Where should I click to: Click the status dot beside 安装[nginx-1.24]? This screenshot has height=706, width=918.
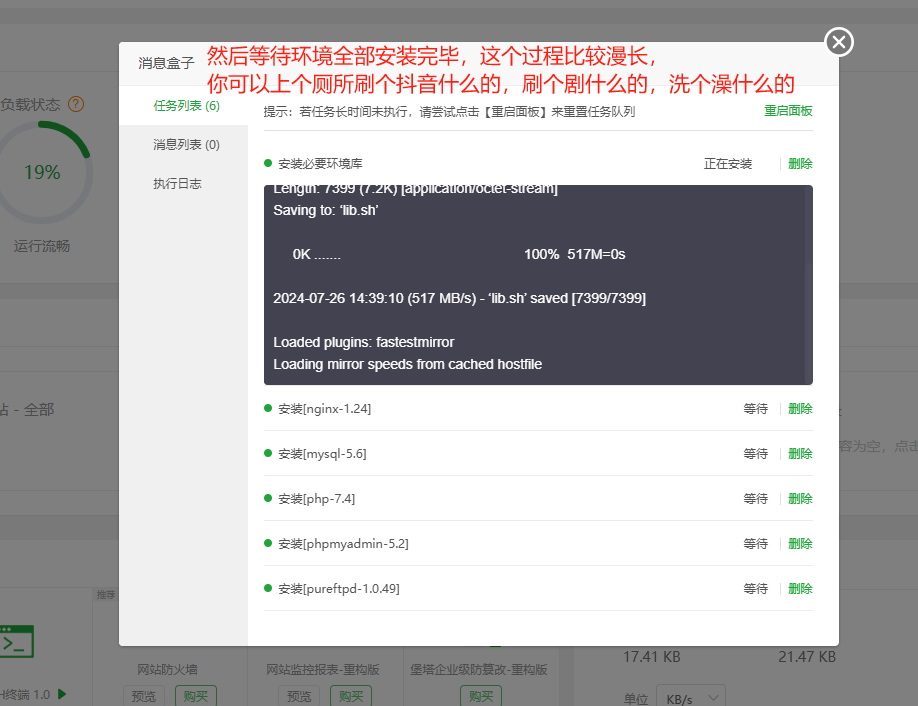coord(268,408)
